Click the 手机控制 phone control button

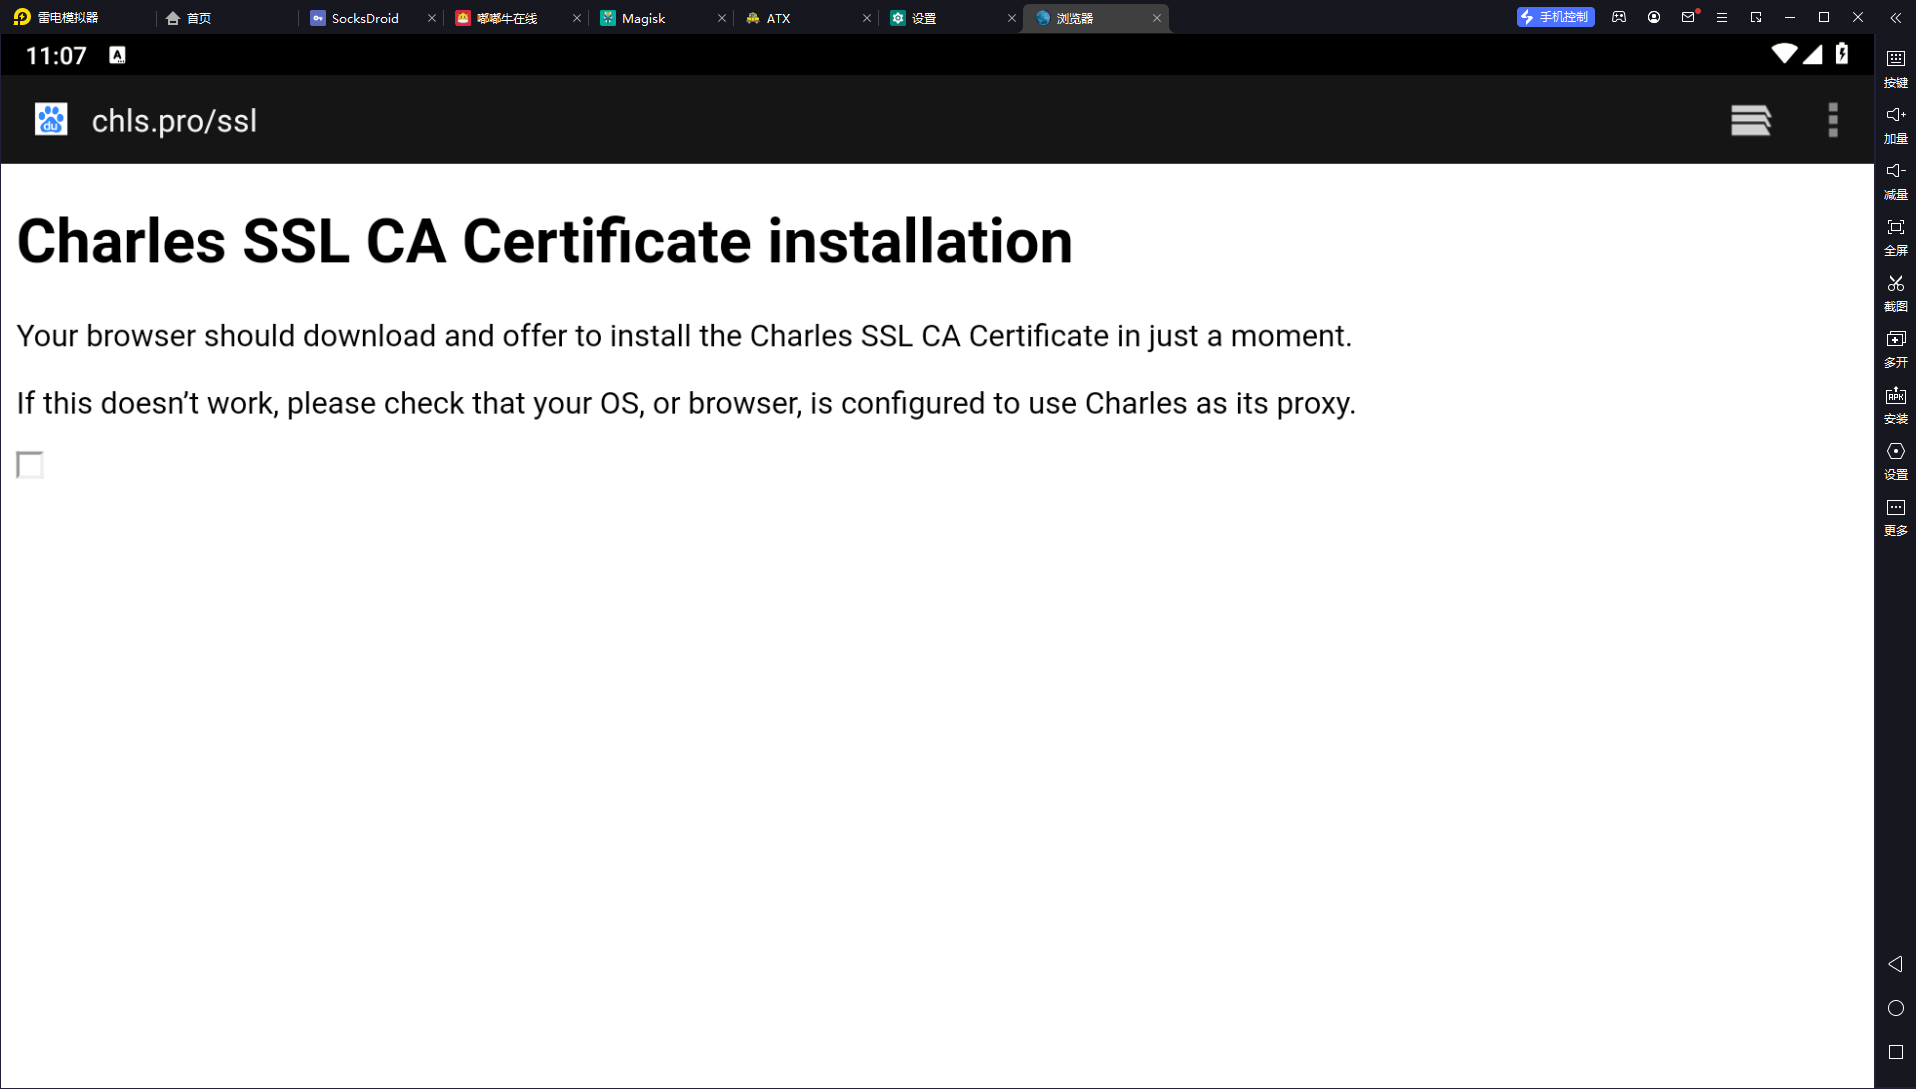click(x=1555, y=17)
